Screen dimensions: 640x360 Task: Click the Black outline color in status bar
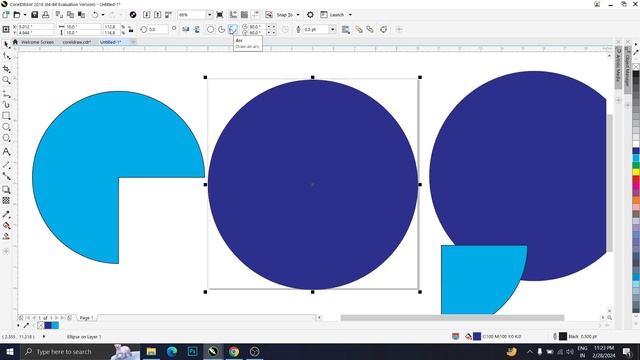pyautogui.click(x=563, y=336)
